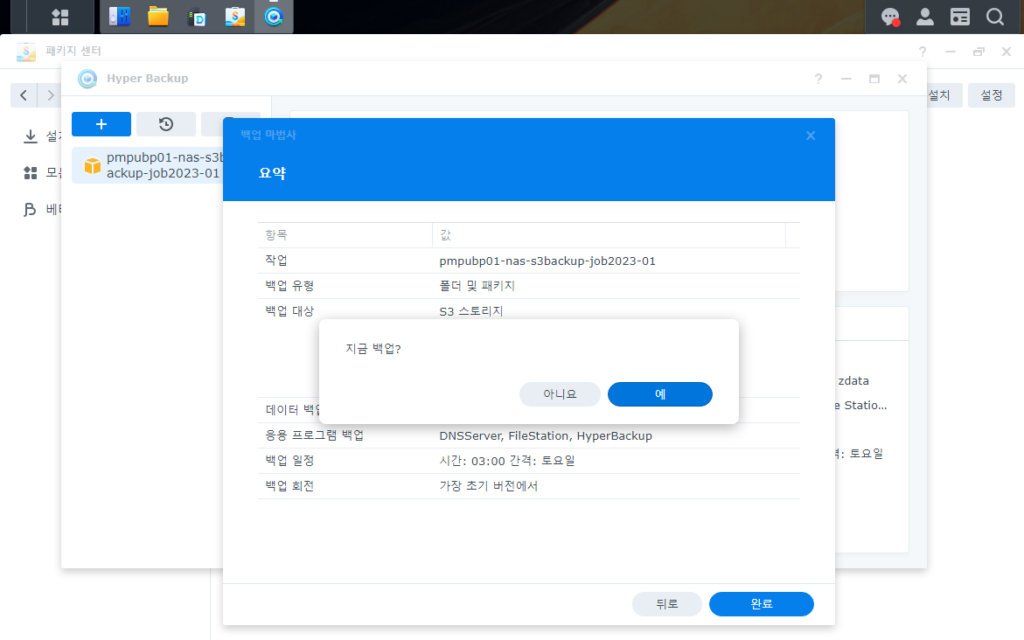Open installed packages download sidebar icon

[30, 136]
